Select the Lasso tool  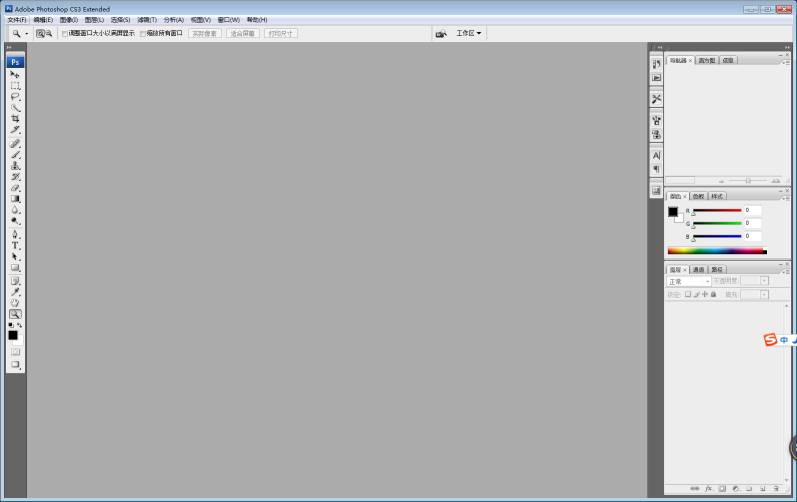(15, 97)
